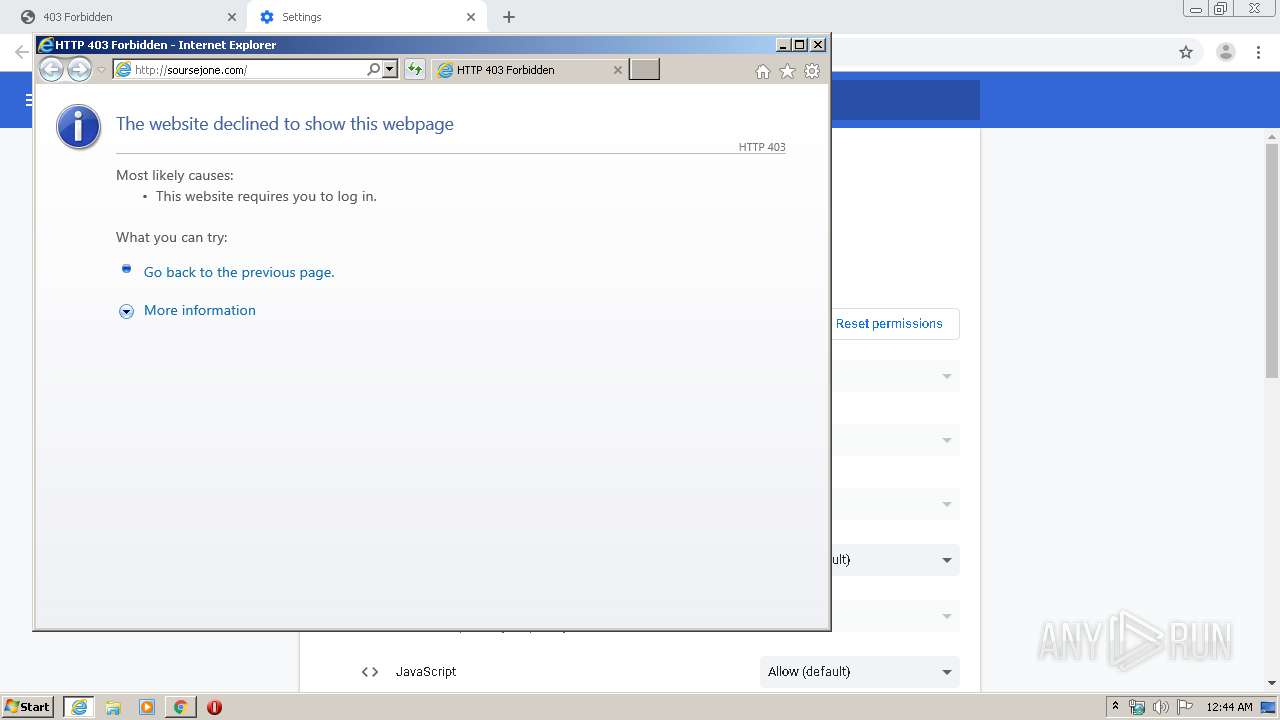The height and width of the screenshot is (720, 1280).
Task: Click the Internet Explorer Back arrow button
Action: pos(51,69)
